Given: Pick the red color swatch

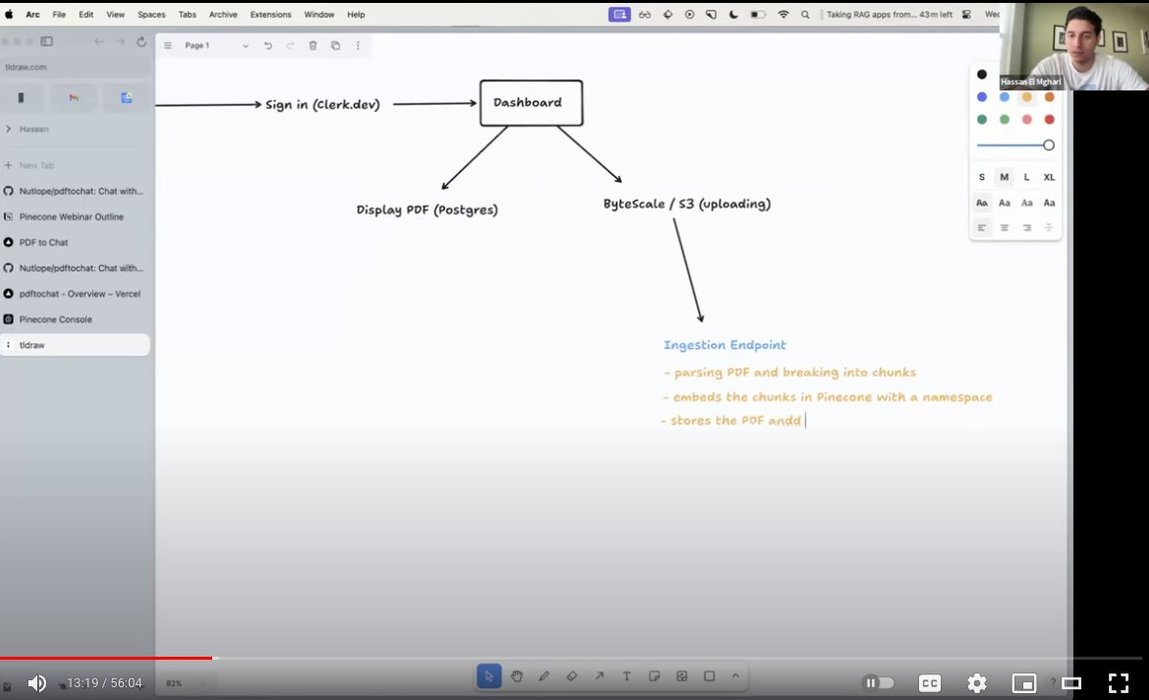Looking at the screenshot, I should coord(1049,120).
